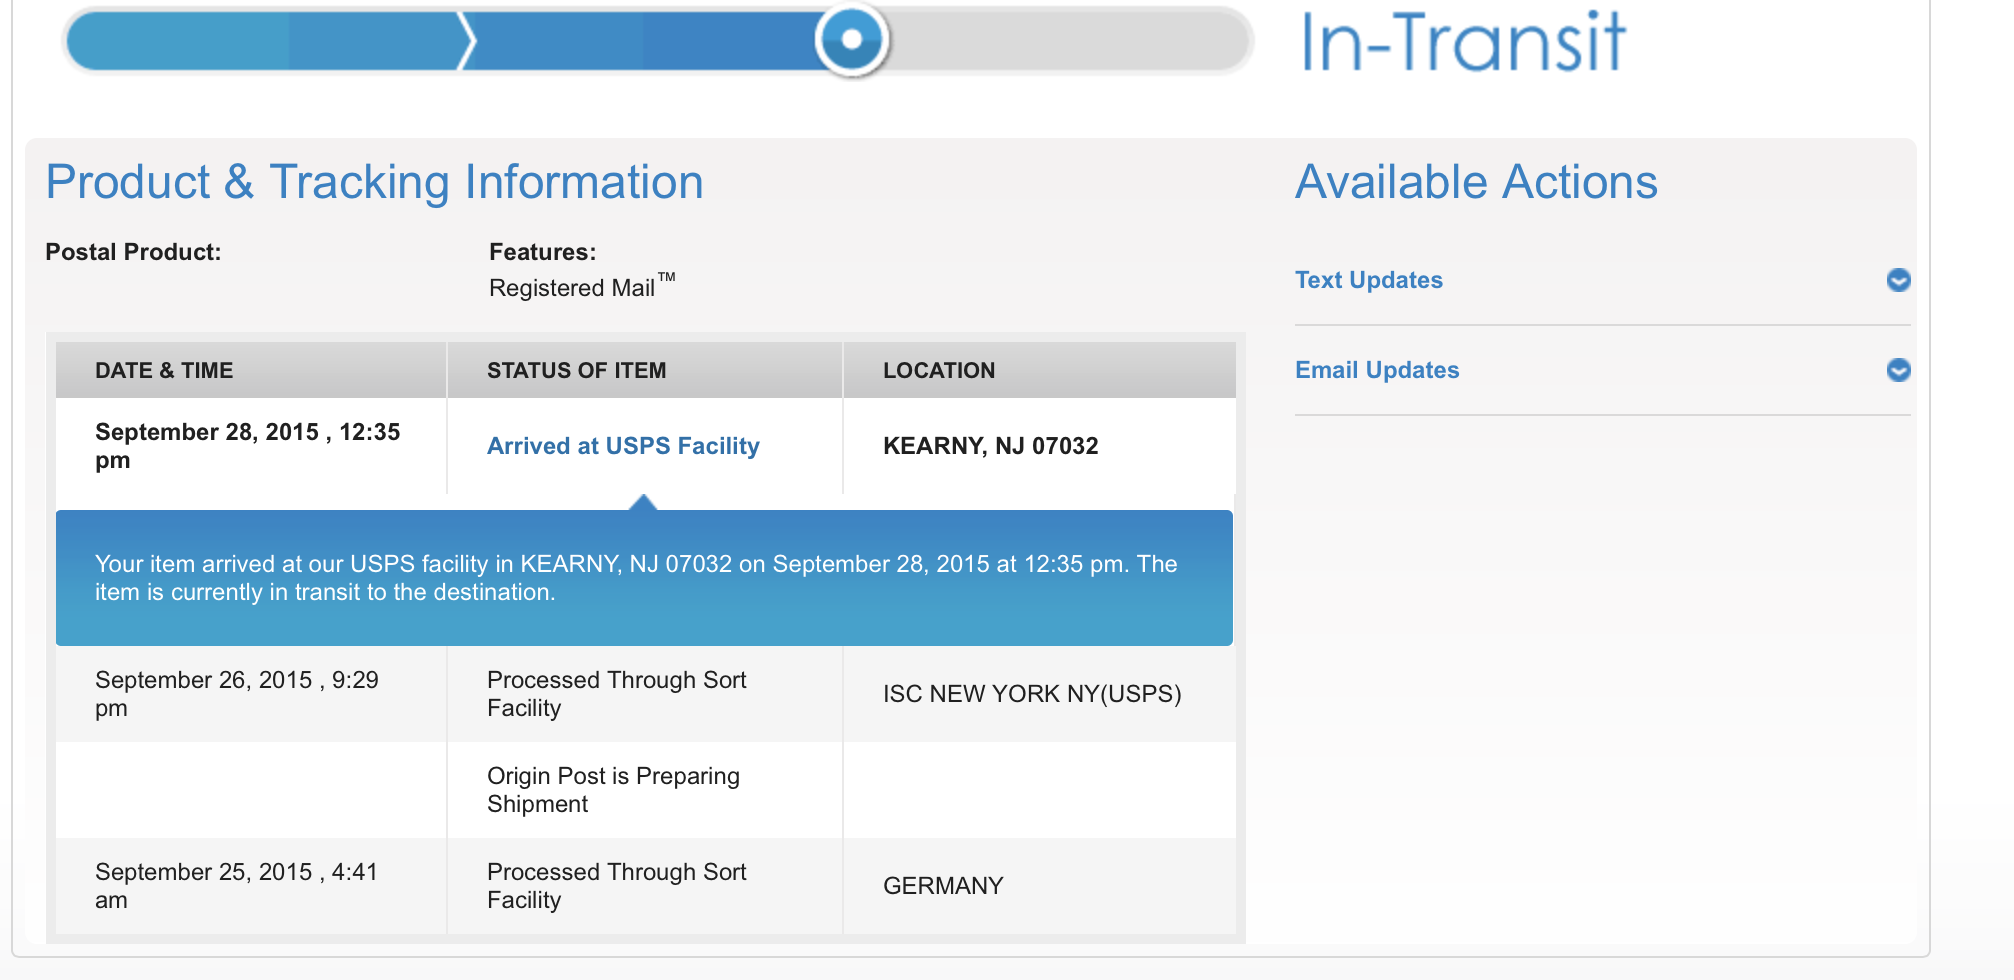This screenshot has height=980, width=2014.
Task: Click the blue arrival details message box
Action: pyautogui.click(x=644, y=578)
